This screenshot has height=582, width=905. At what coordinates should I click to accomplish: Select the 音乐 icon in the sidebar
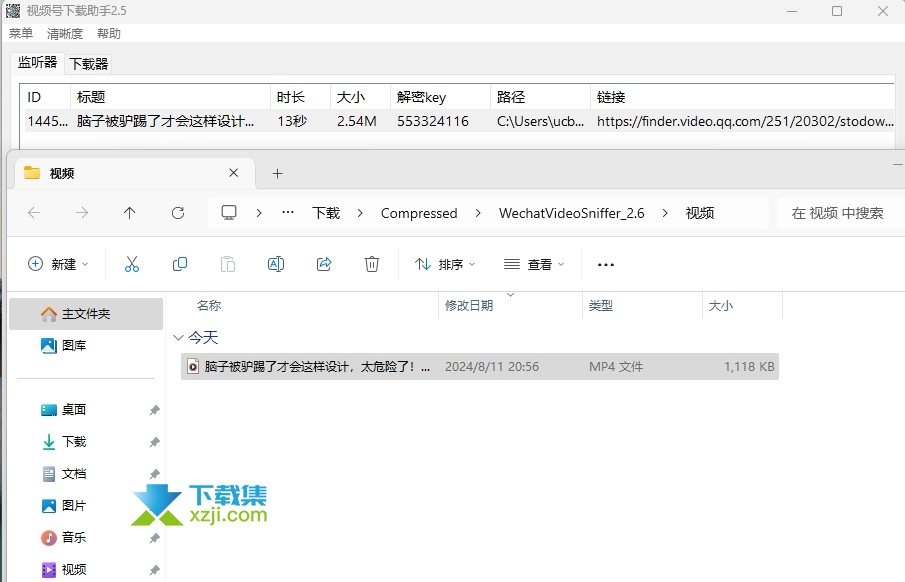(x=47, y=537)
